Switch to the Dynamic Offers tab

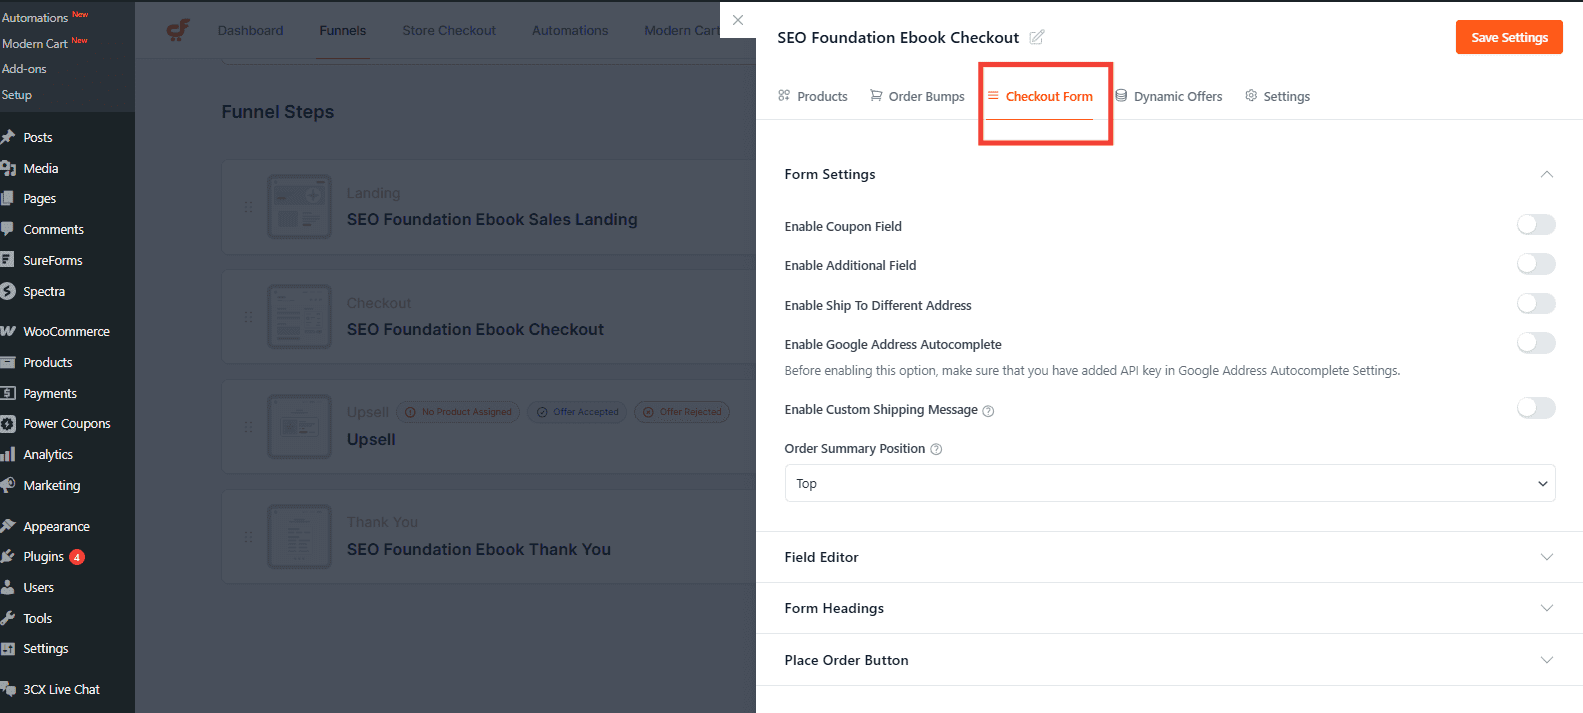tap(1169, 96)
